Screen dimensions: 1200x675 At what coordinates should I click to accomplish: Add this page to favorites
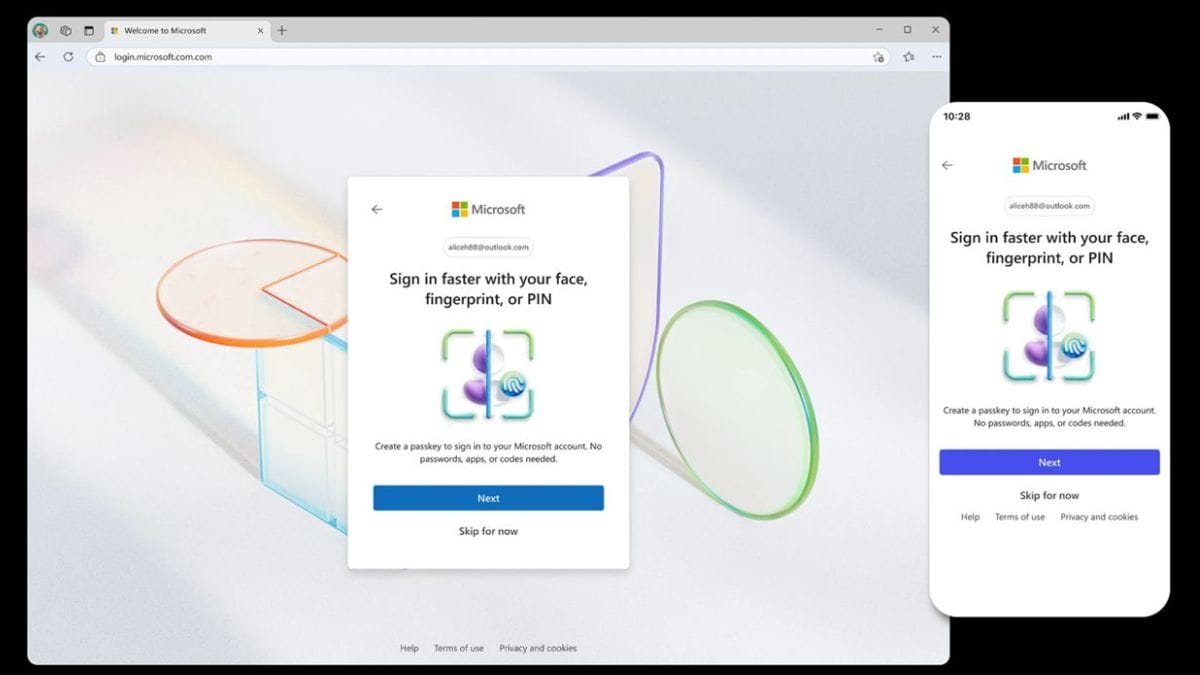(878, 57)
